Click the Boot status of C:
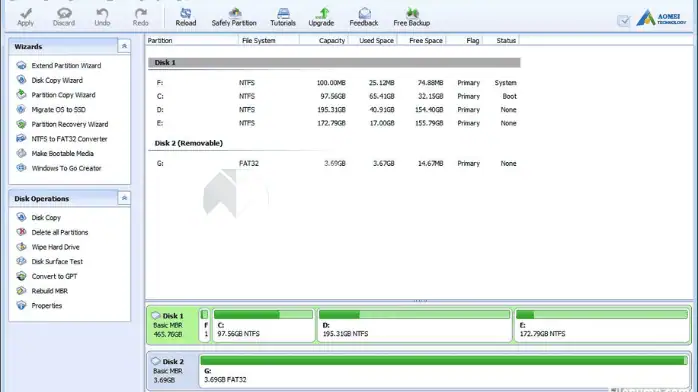Viewport: 698px width, 392px height. click(x=509, y=96)
